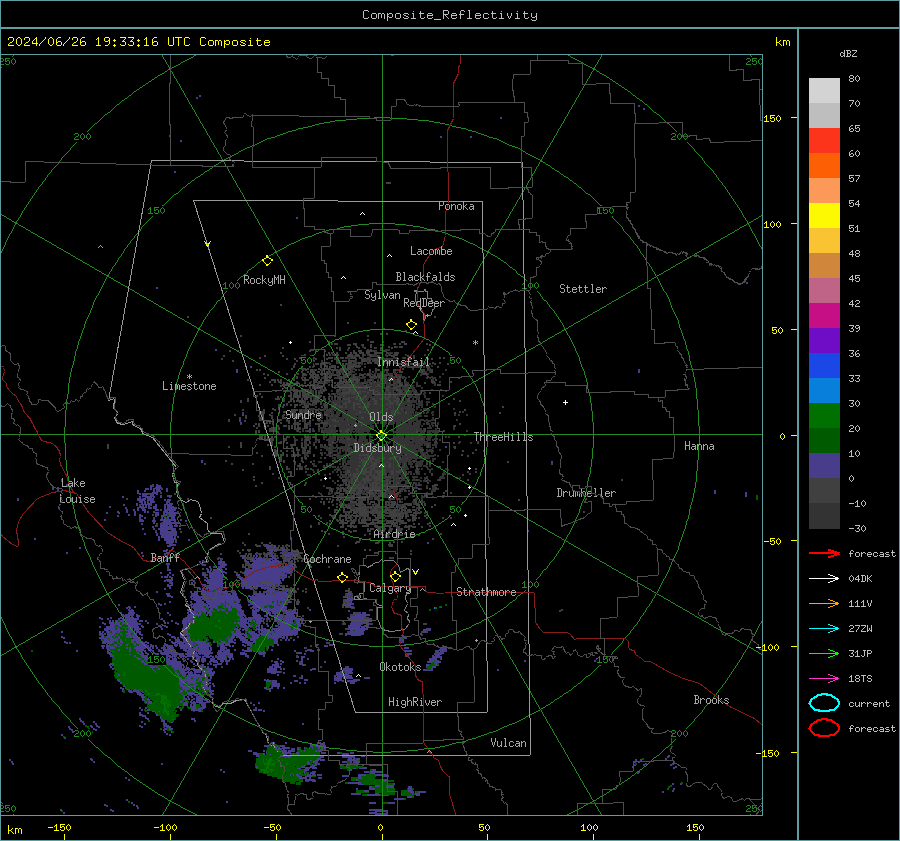Click the Lacombe town label

[431, 251]
